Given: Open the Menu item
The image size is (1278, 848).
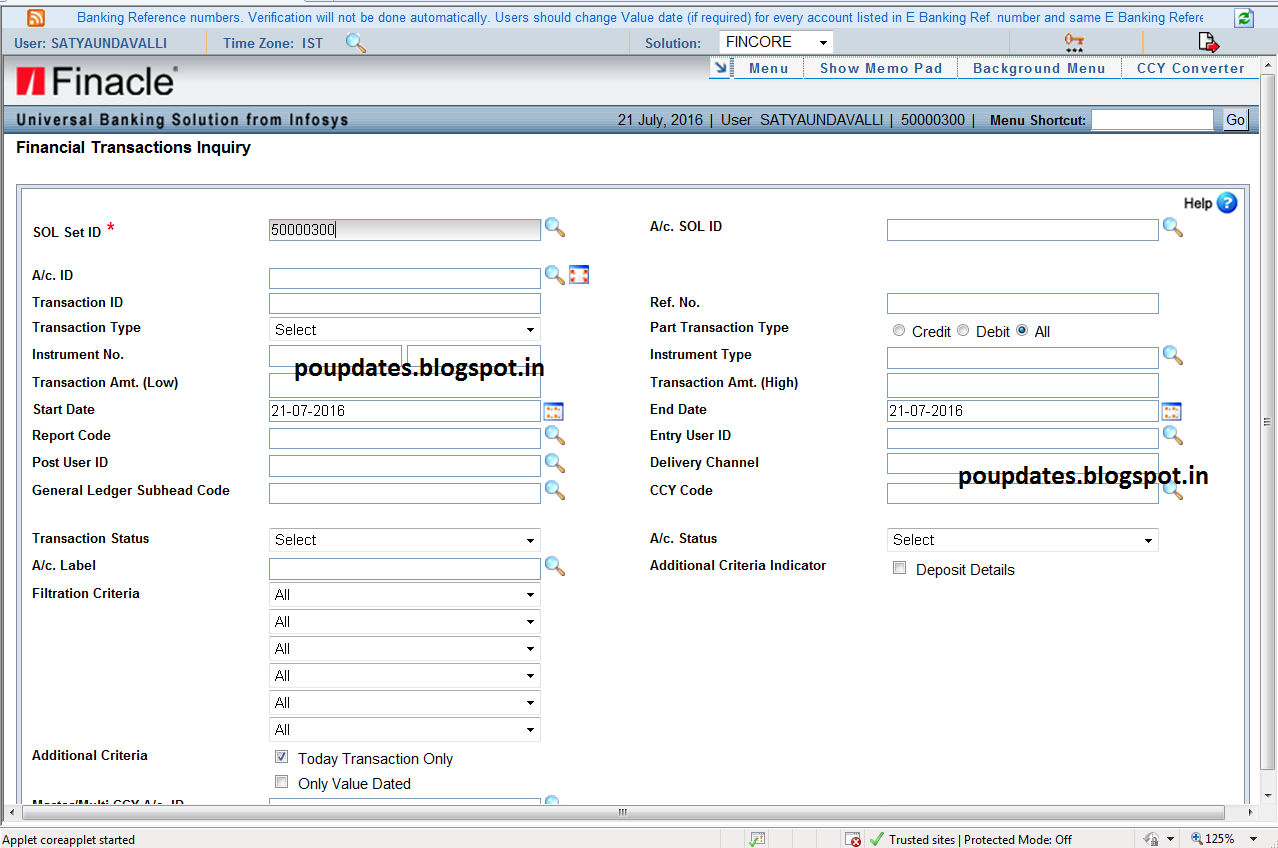Looking at the screenshot, I should coord(768,68).
